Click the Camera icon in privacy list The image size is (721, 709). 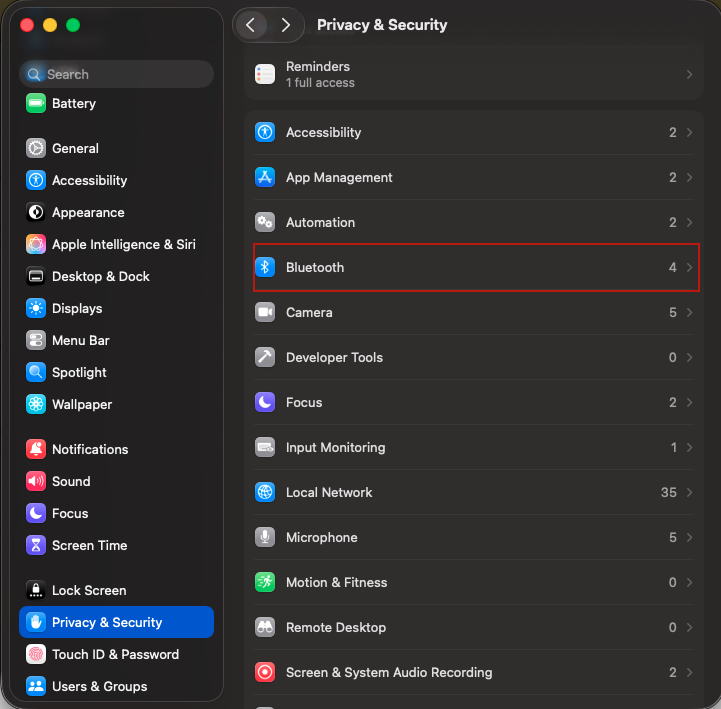[x=265, y=312]
